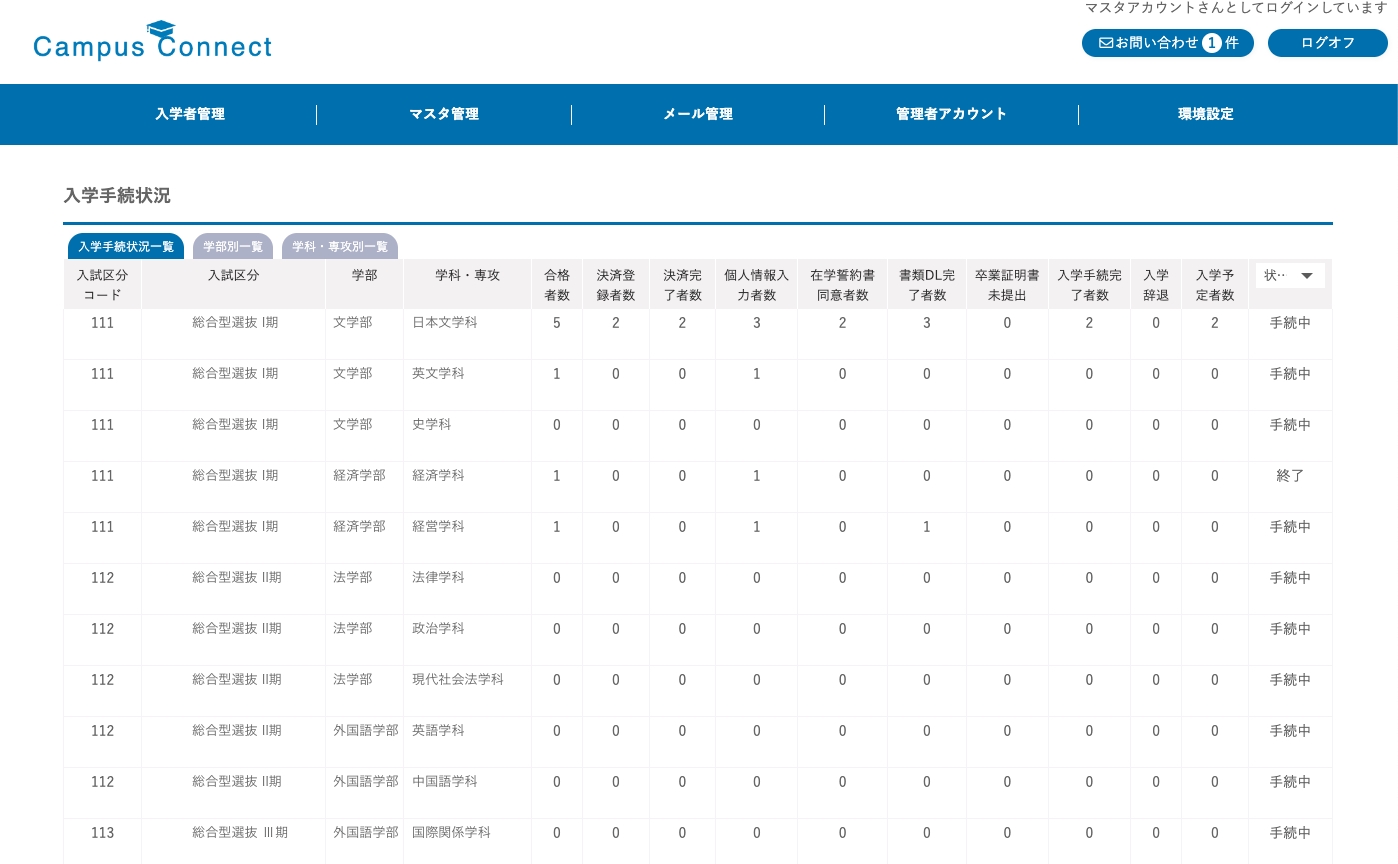Viewport: 1398px width, 864px height.
Task: Open お問い合わせ inbox with envelope icon
Action: tap(1167, 43)
